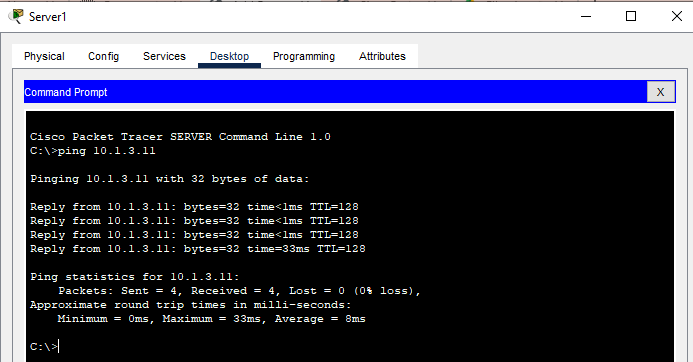Close the Command Prompt with X button
This screenshot has width=693, height=362.
coord(661,92)
